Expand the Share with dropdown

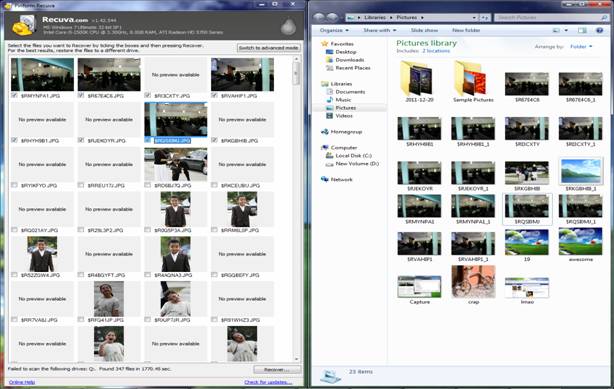(x=379, y=30)
